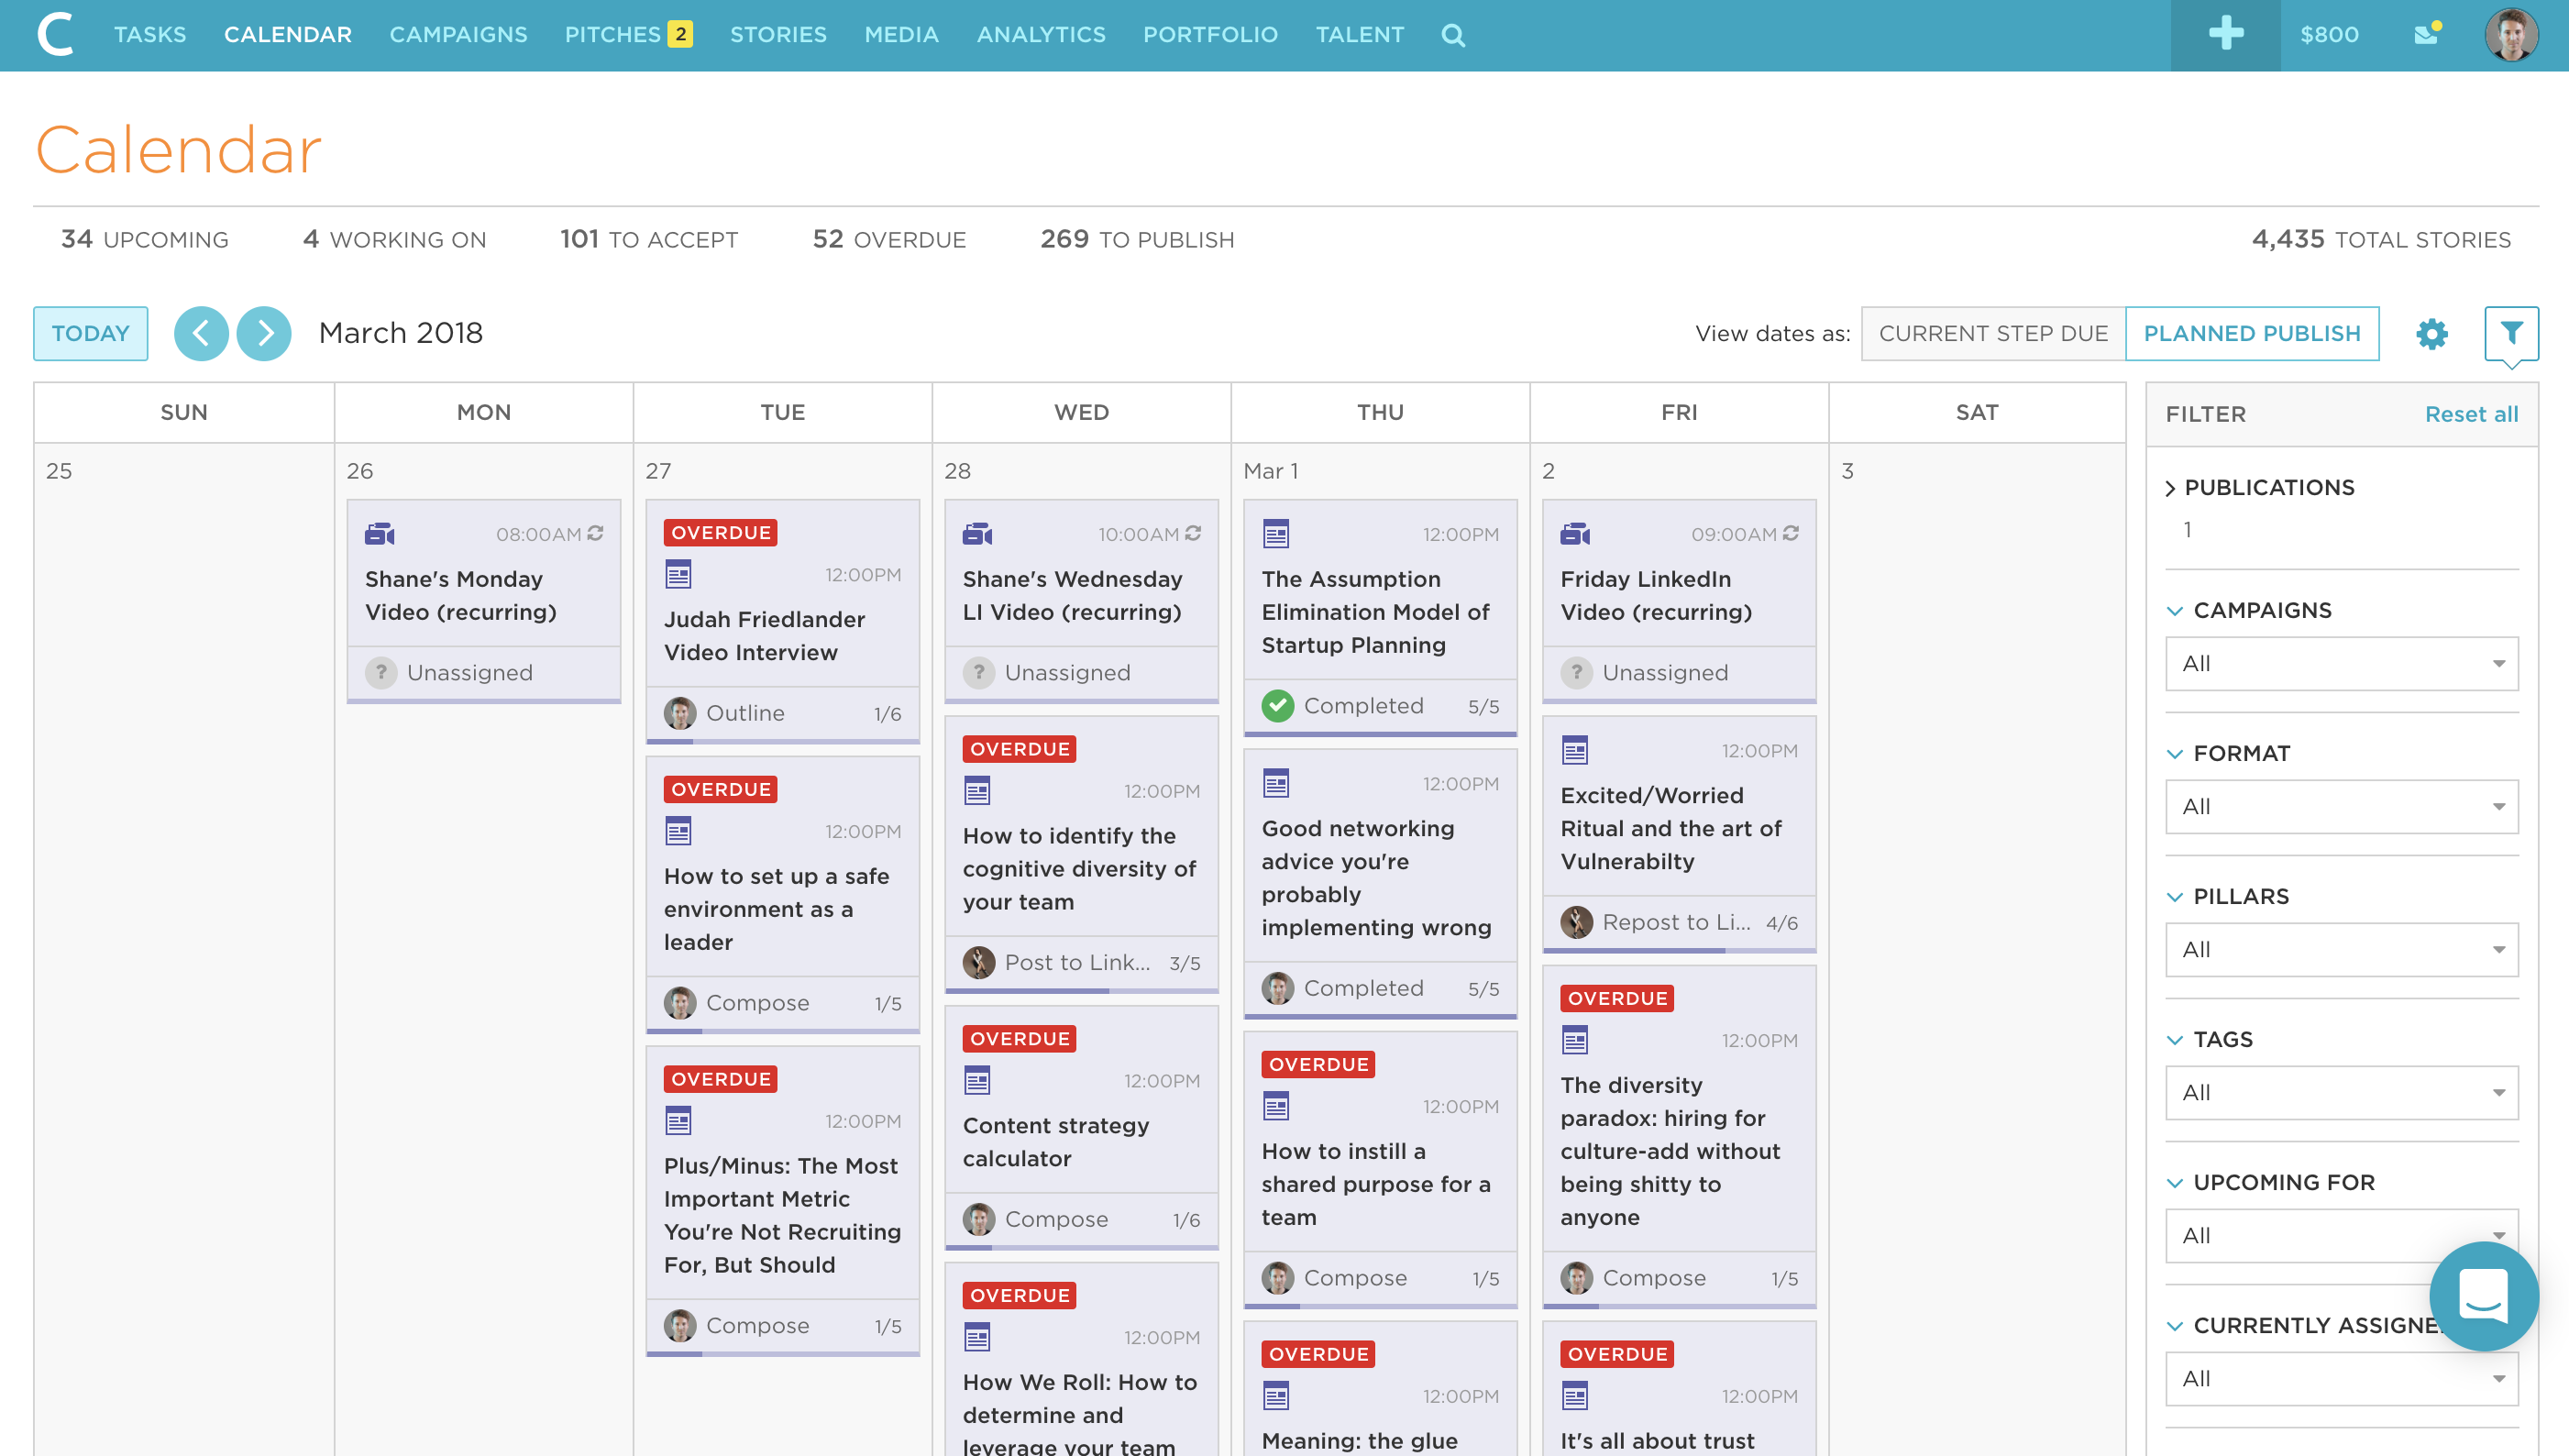2569x1456 pixels.
Task: Open the FORMAT filter dropdown
Action: pyautogui.click(x=2341, y=806)
